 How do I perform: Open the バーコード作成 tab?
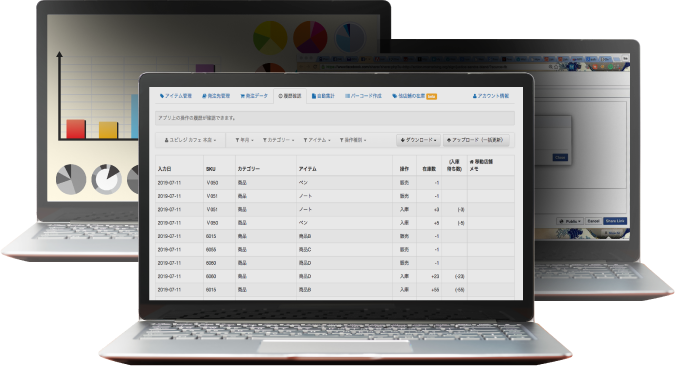[363, 96]
